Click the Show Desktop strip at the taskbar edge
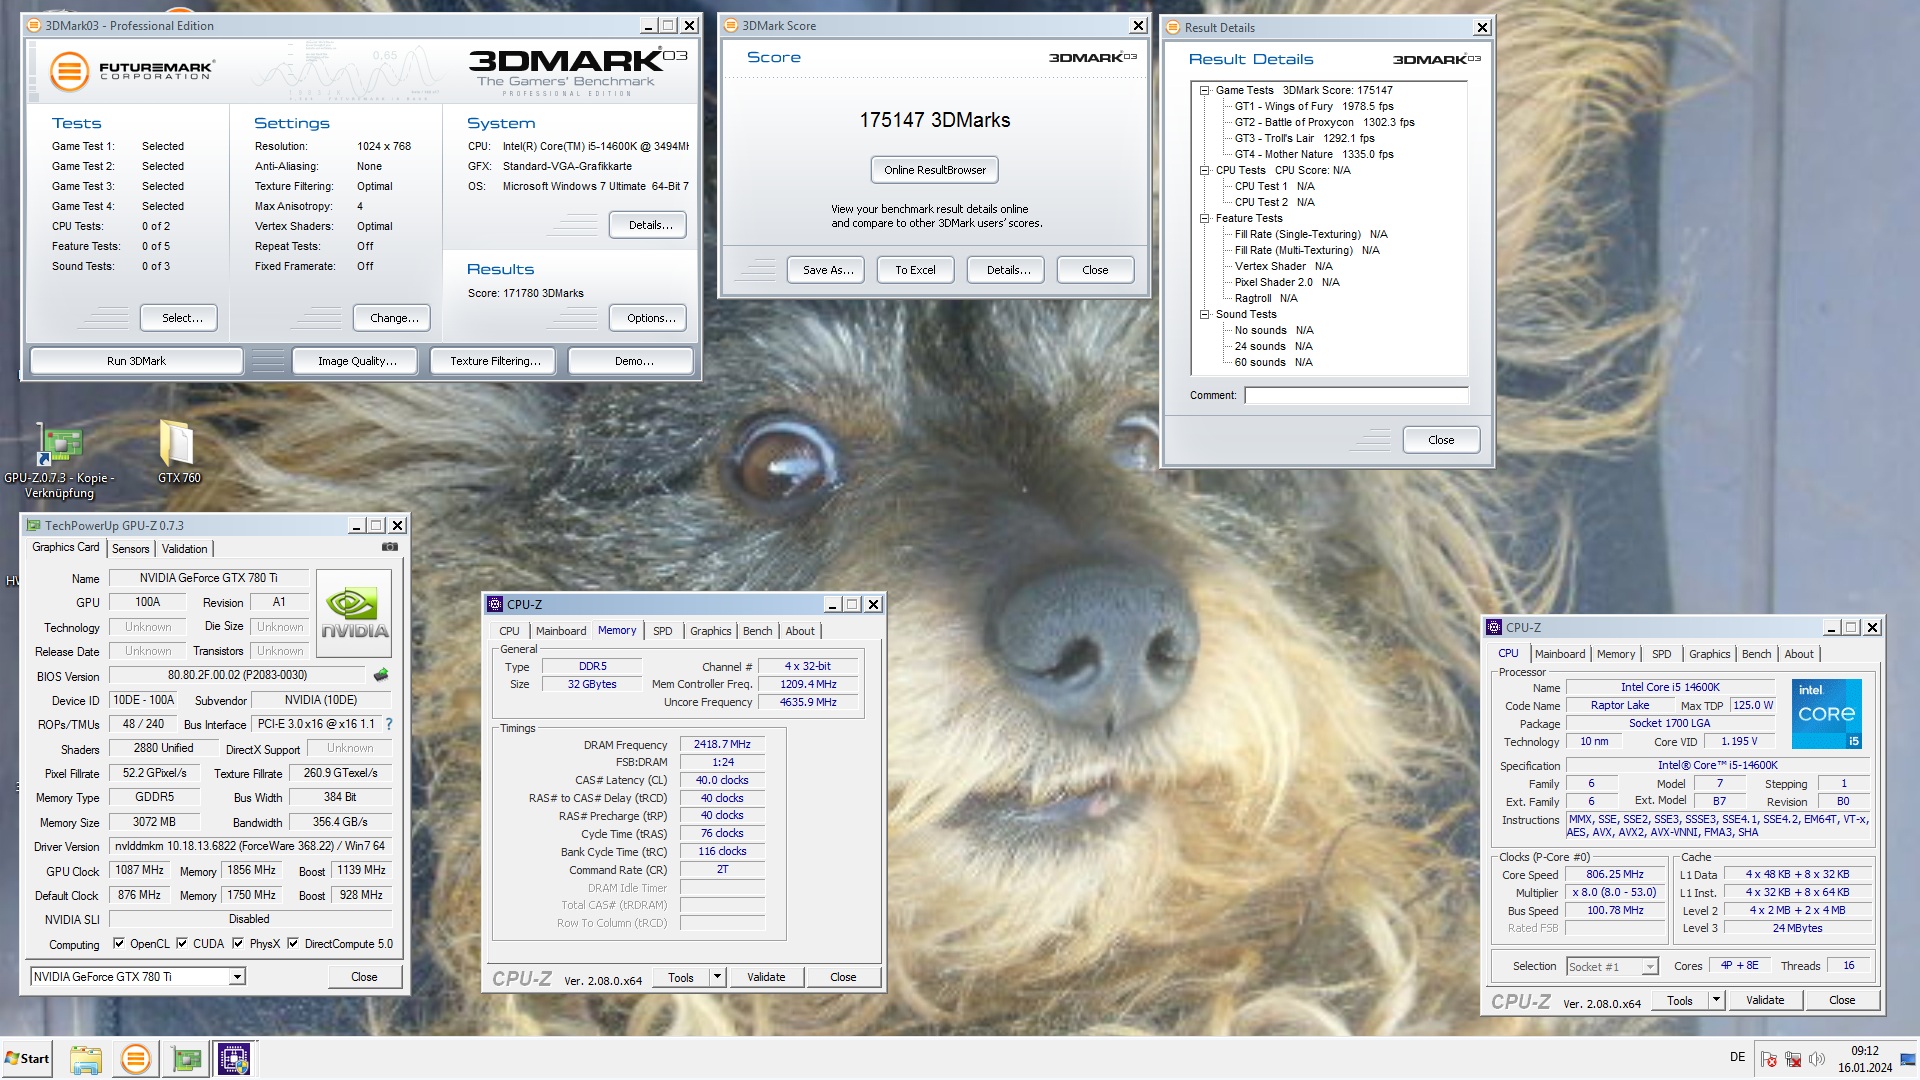 tap(1908, 1059)
